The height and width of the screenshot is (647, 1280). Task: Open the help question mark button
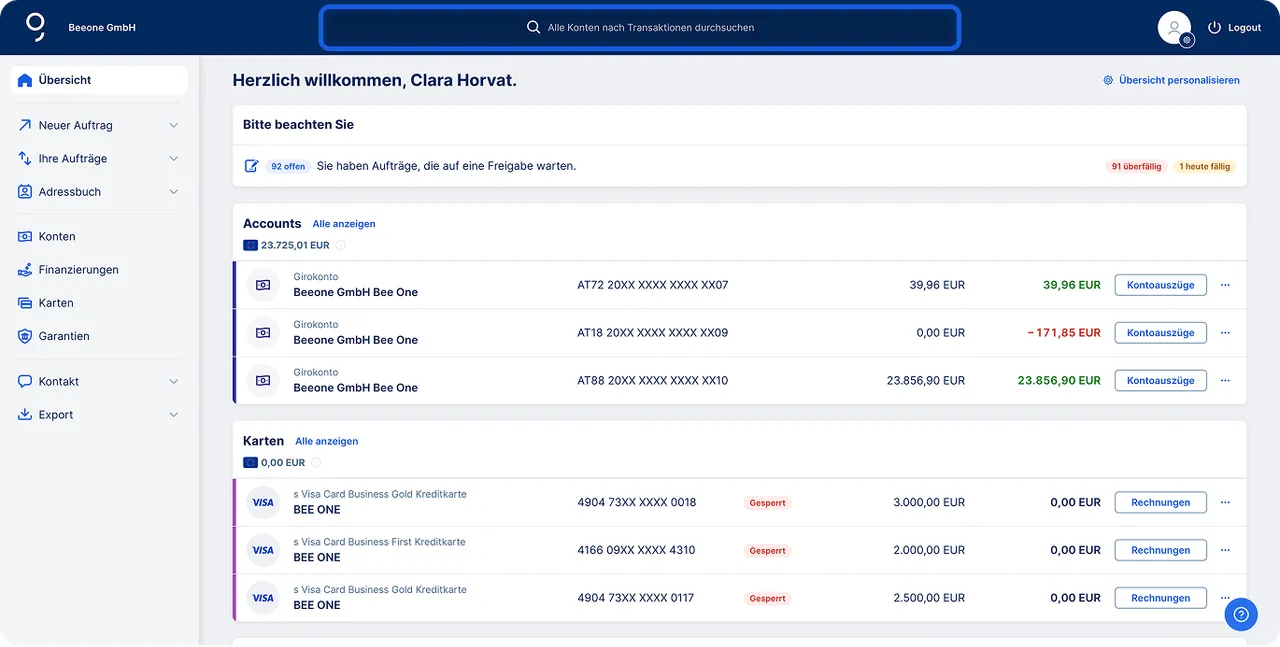click(1241, 614)
